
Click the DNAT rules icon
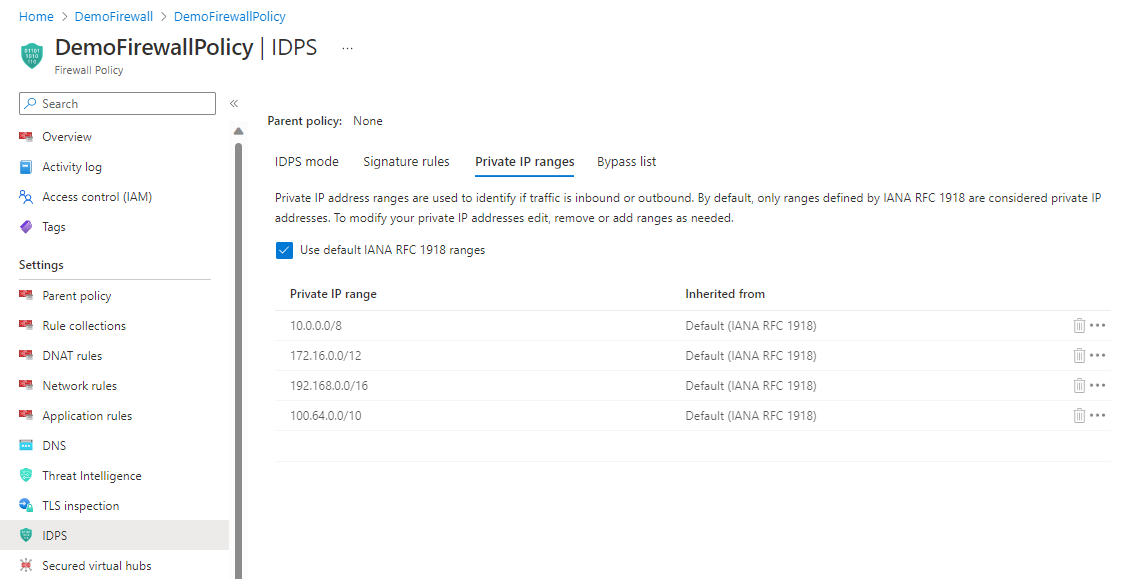[26, 355]
